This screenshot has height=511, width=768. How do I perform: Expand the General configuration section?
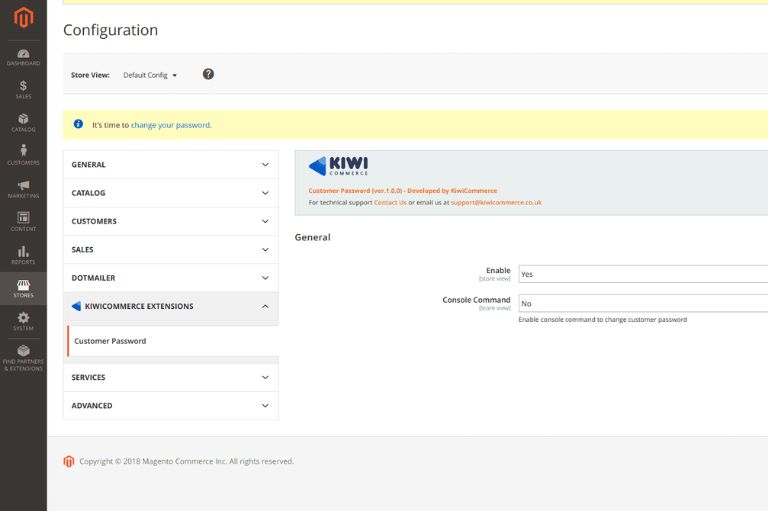click(170, 165)
